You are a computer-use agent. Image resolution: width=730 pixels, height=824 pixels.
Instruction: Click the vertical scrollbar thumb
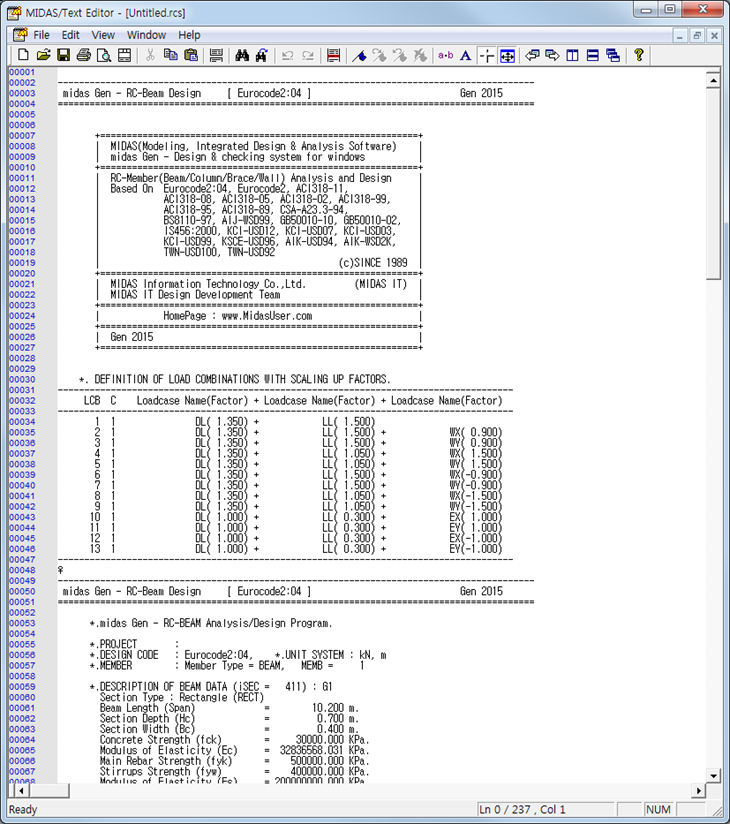tap(713, 184)
